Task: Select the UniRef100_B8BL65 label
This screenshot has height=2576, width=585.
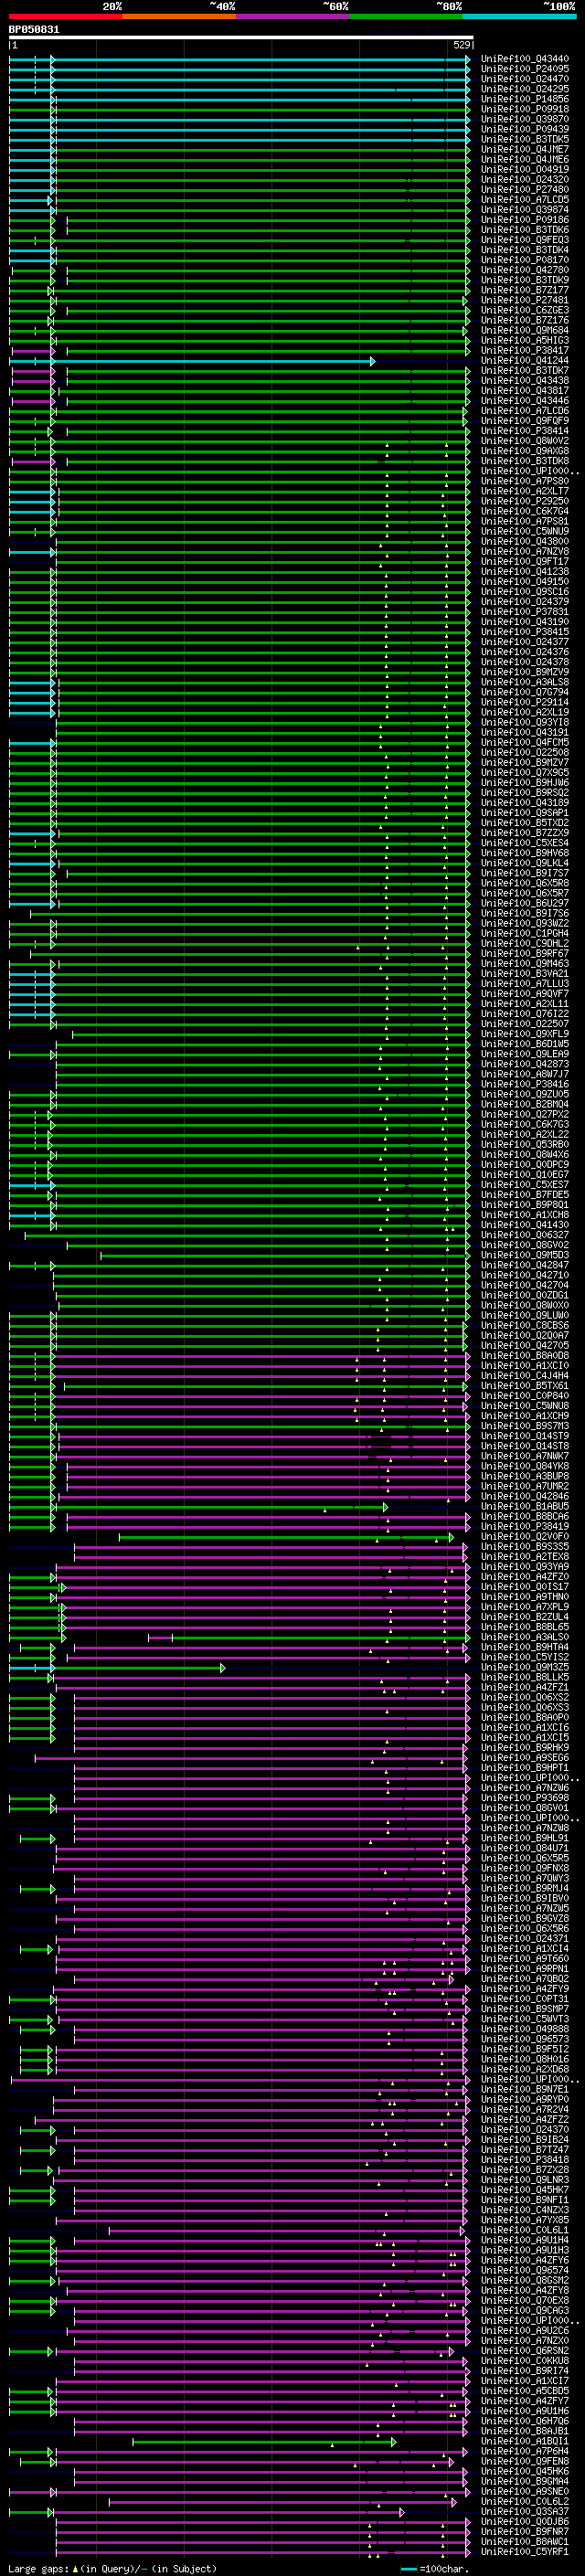Action: pyautogui.click(x=525, y=1626)
